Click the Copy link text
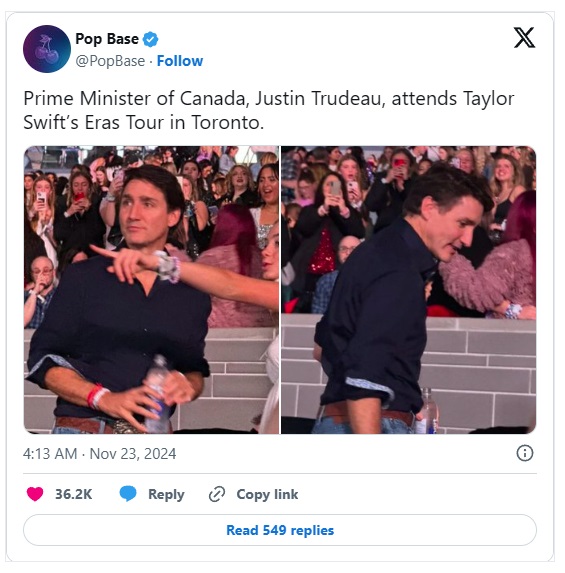Viewport: 565px width, 573px height. 267,494
